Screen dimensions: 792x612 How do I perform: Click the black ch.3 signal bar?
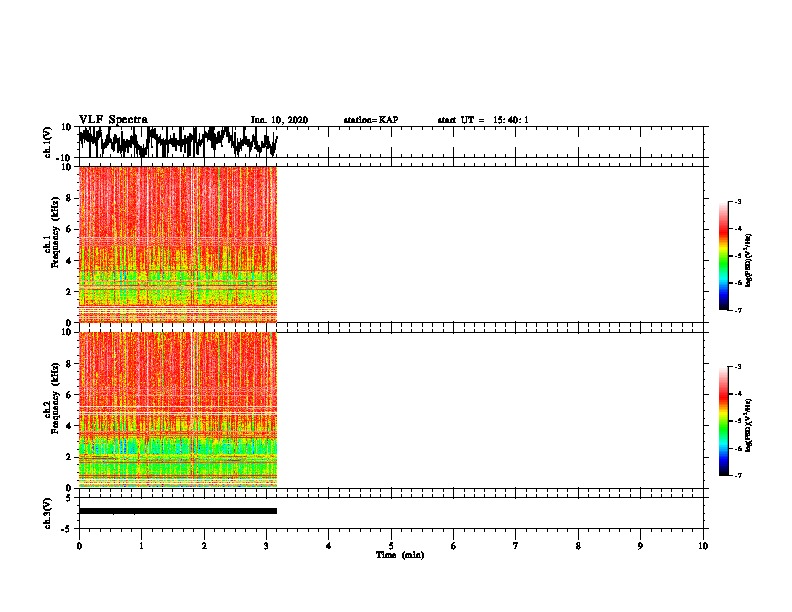[178, 511]
